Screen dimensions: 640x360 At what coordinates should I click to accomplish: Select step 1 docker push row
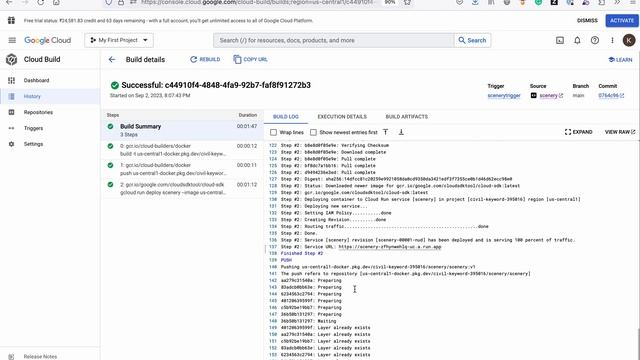[x=182, y=169]
